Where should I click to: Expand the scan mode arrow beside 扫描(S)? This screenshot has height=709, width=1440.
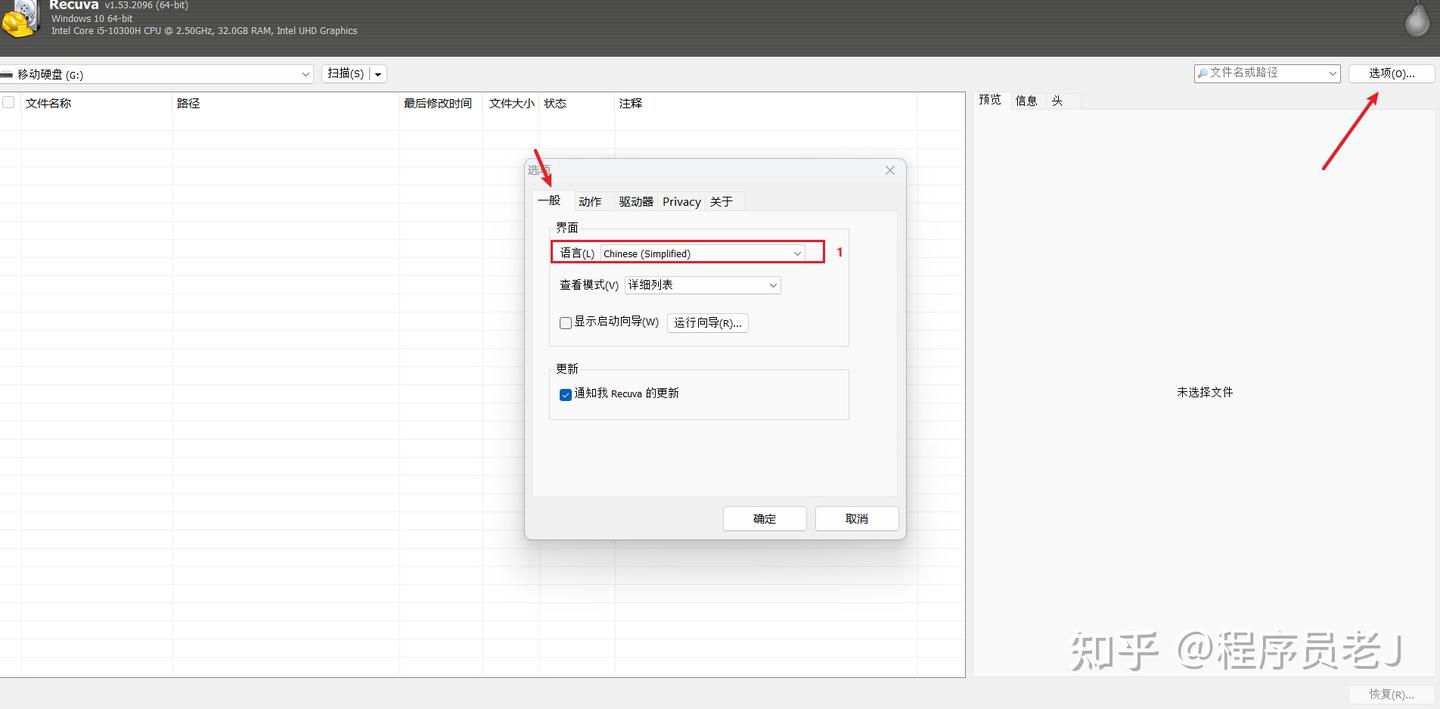coord(377,73)
